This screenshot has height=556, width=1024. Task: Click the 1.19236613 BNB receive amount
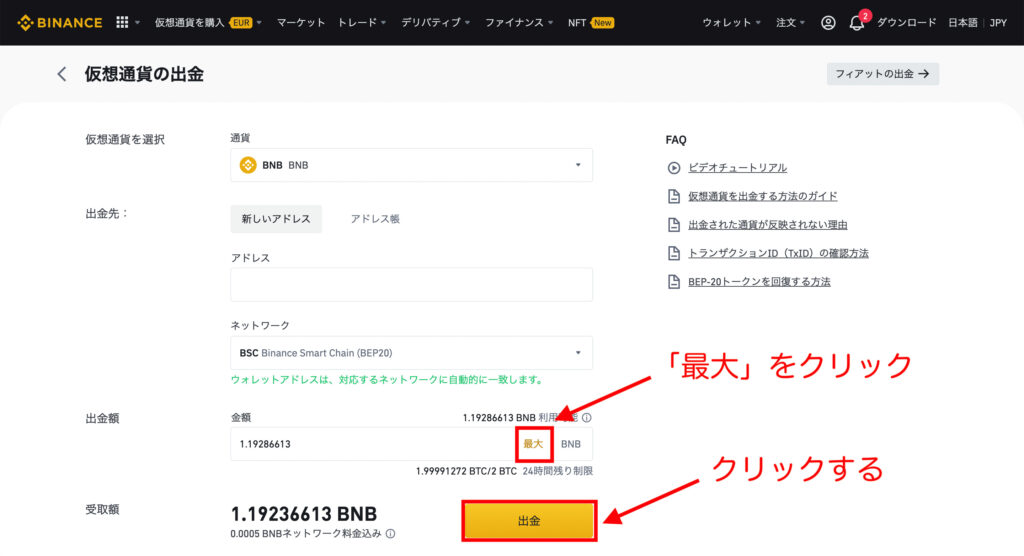(304, 514)
